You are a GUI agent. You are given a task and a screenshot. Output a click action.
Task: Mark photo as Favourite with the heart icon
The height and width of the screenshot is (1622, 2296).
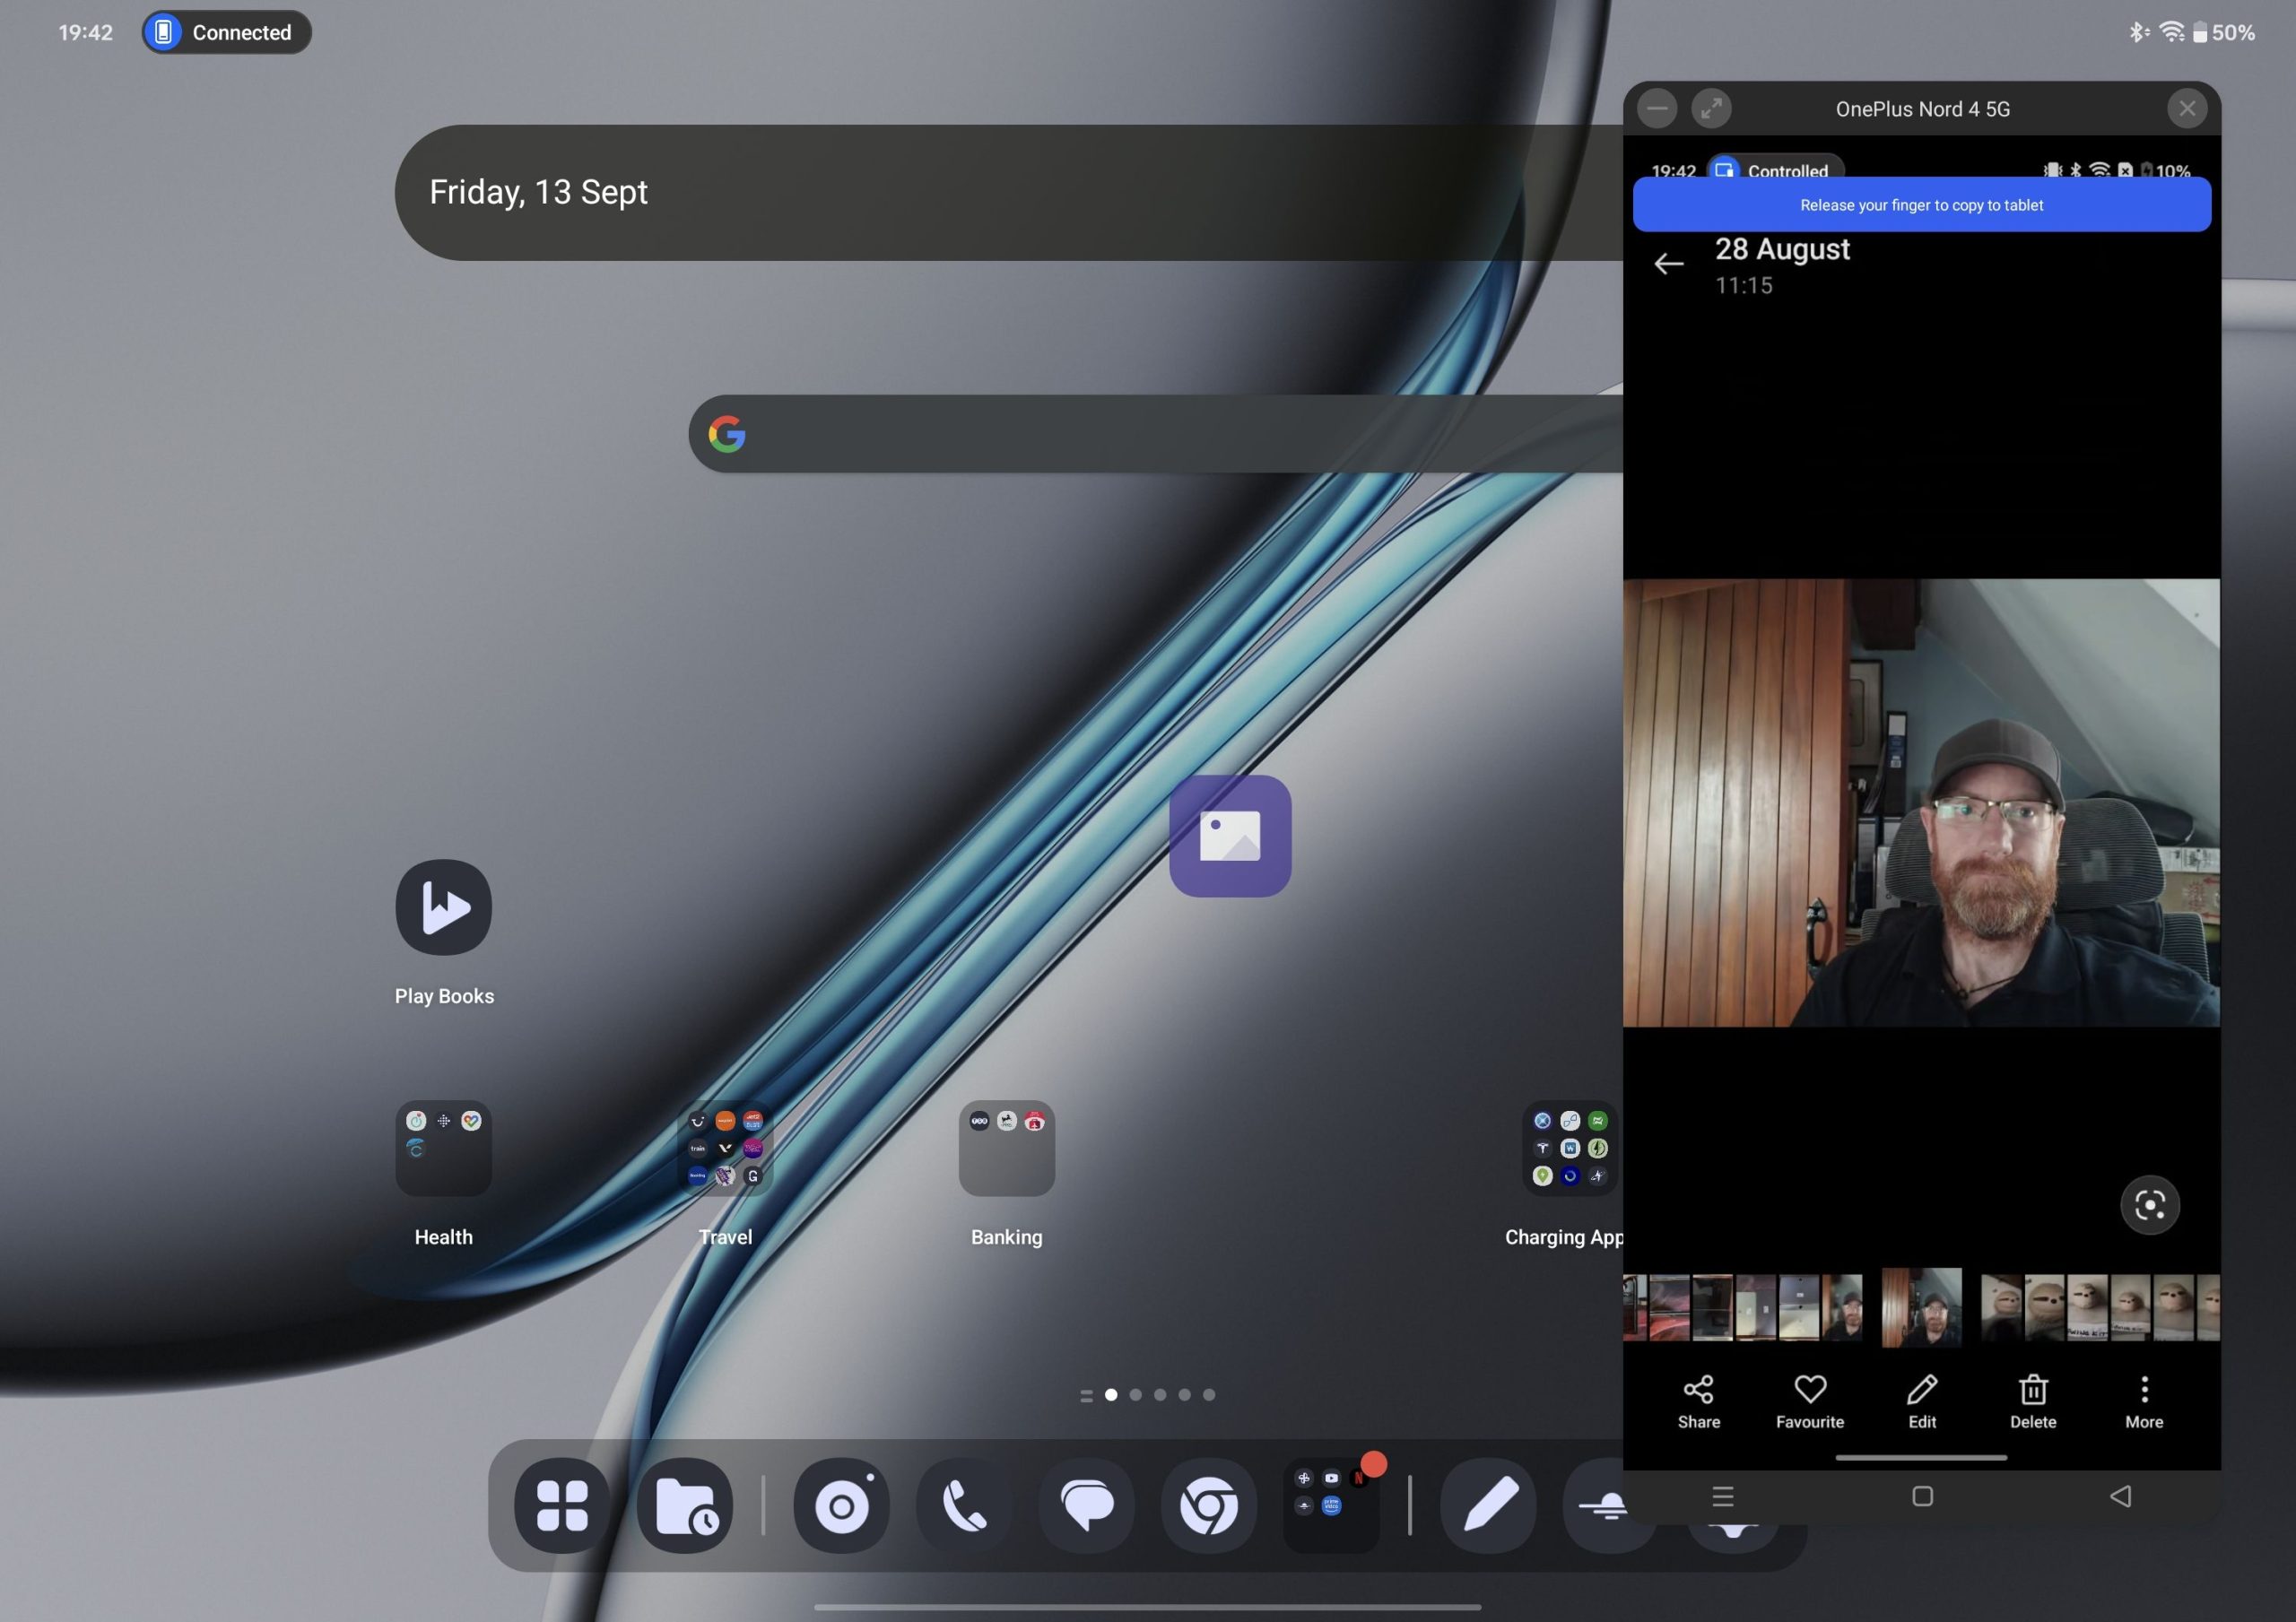click(x=1809, y=1401)
